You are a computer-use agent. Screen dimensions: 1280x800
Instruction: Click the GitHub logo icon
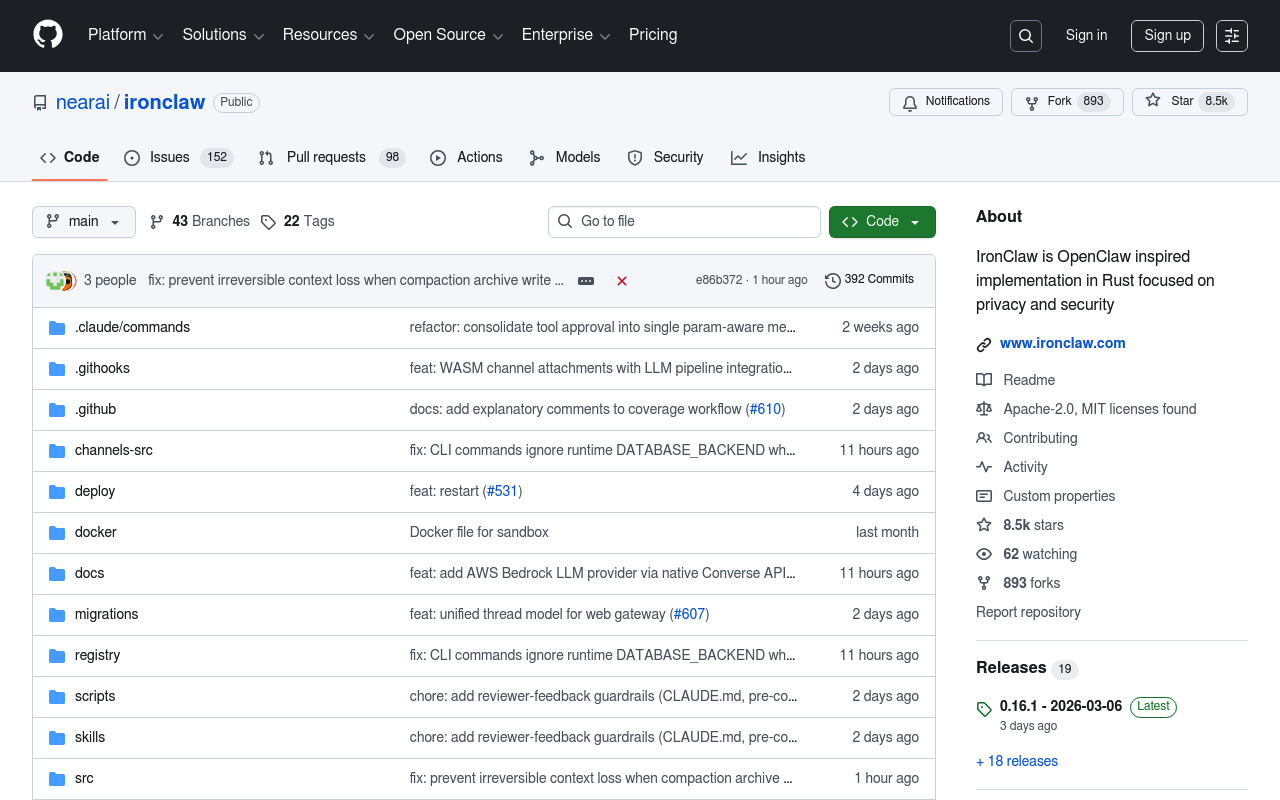(48, 35)
